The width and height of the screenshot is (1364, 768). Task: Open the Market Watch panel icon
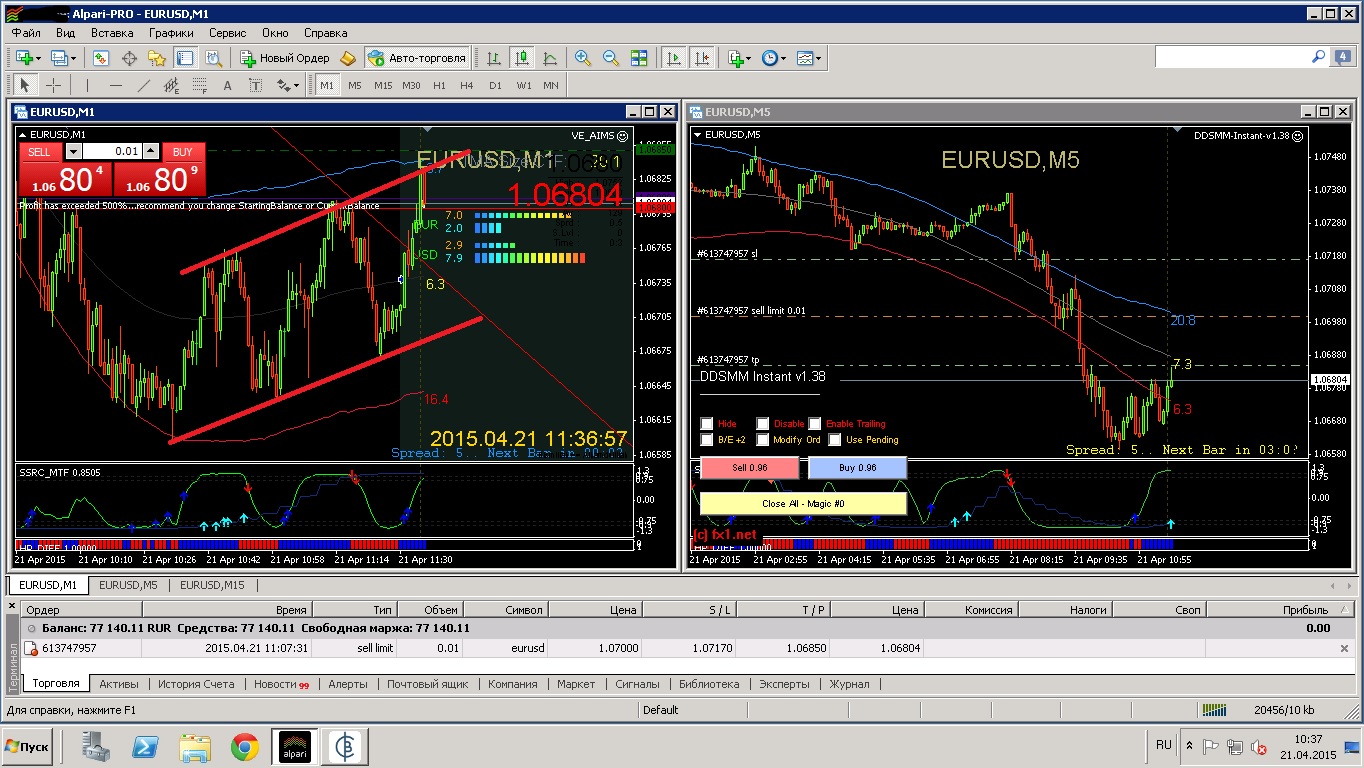pos(101,58)
